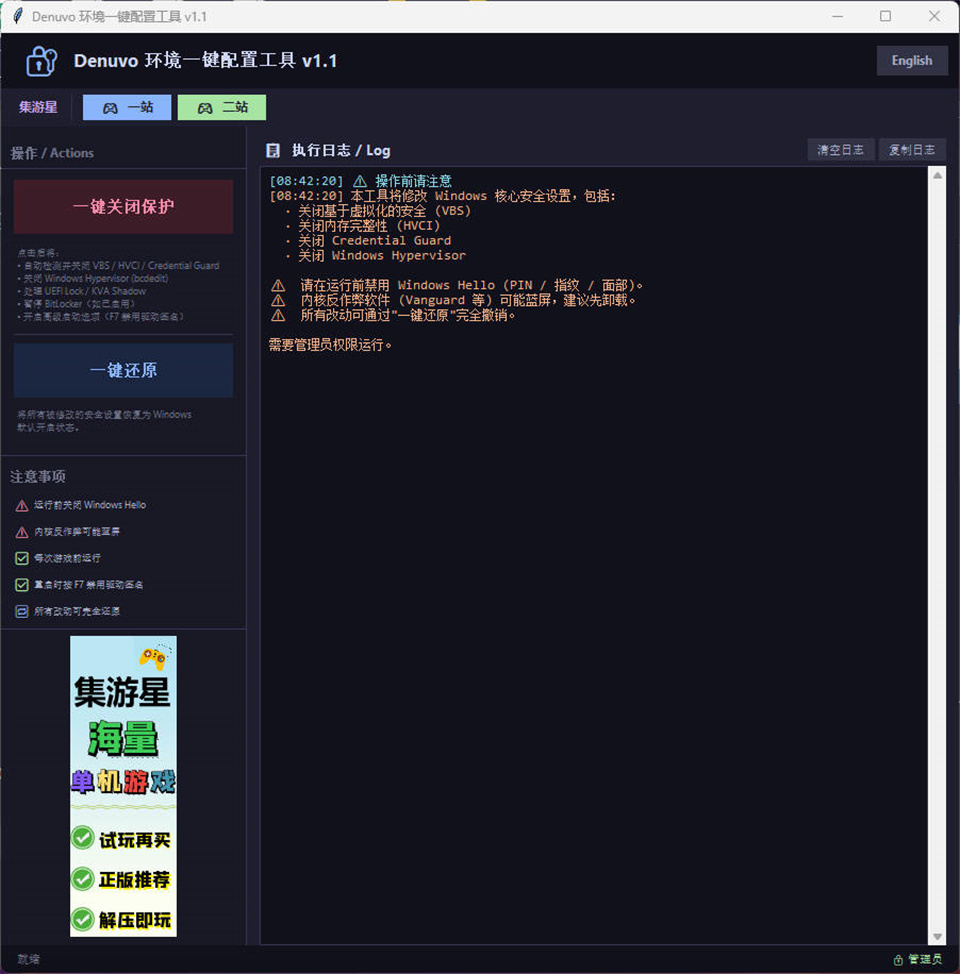
Task: Click the log scrollbar track
Action: pyautogui.click(x=938, y=556)
